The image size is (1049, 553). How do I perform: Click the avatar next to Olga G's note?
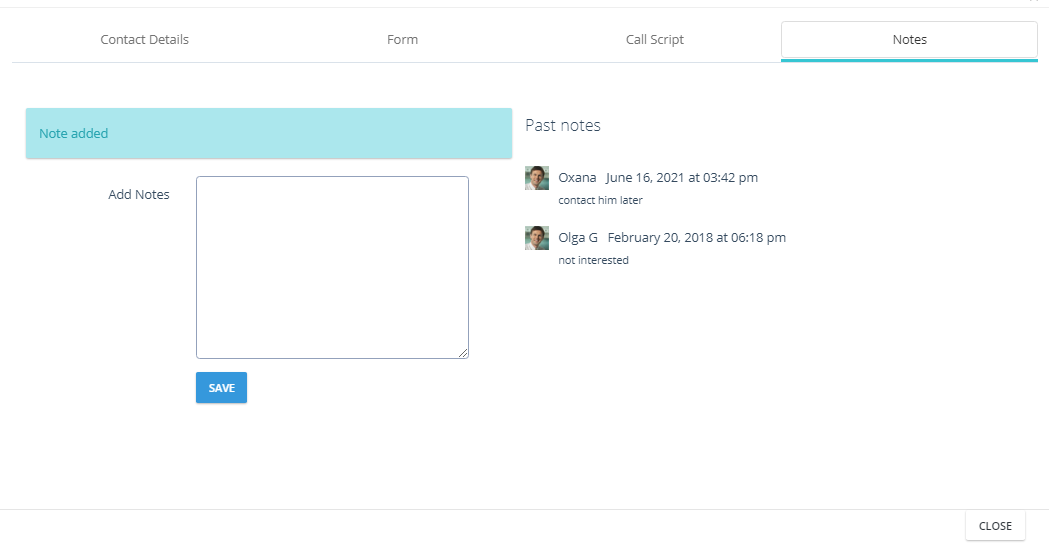[537, 238]
